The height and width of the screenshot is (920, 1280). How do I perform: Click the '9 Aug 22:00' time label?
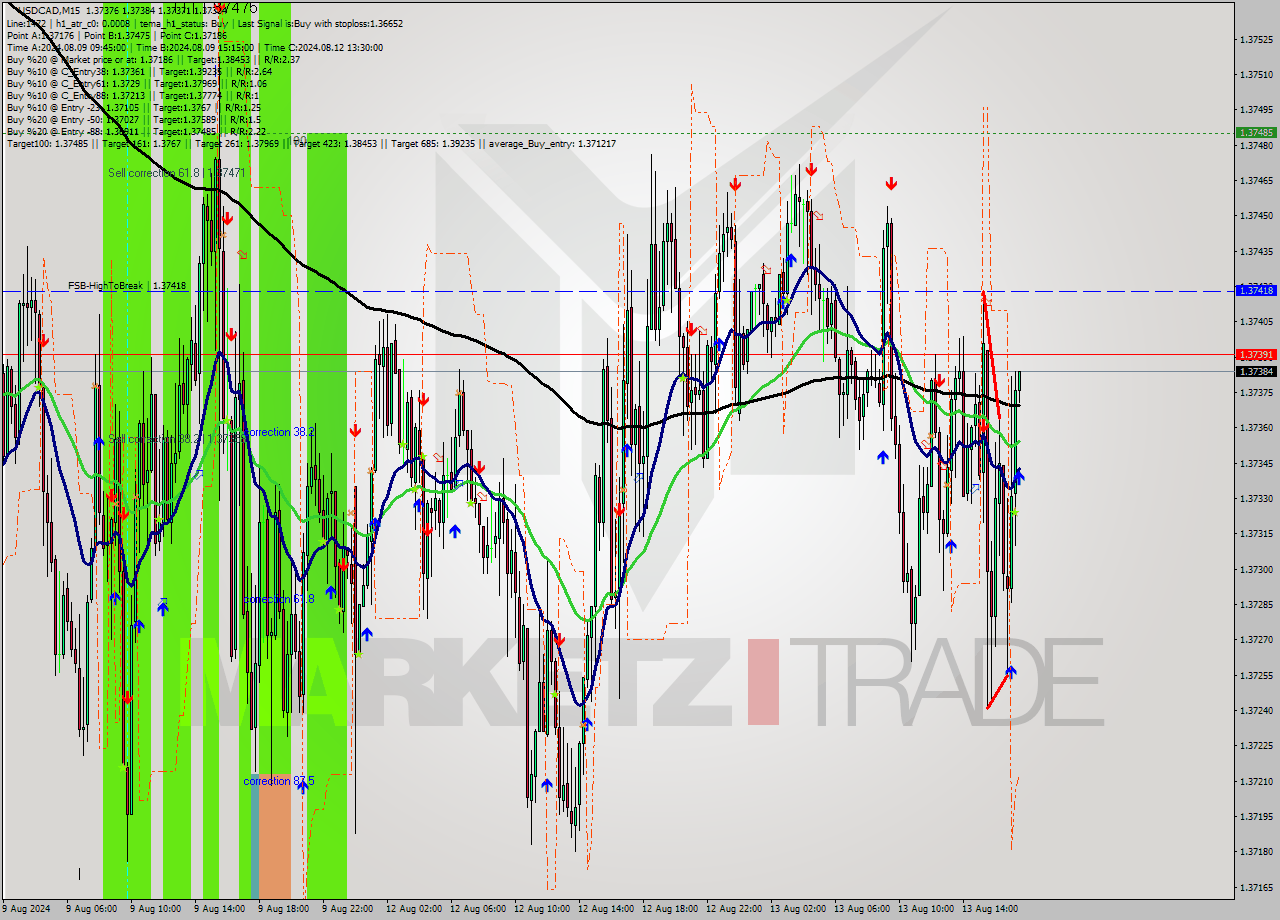pyautogui.click(x=347, y=909)
